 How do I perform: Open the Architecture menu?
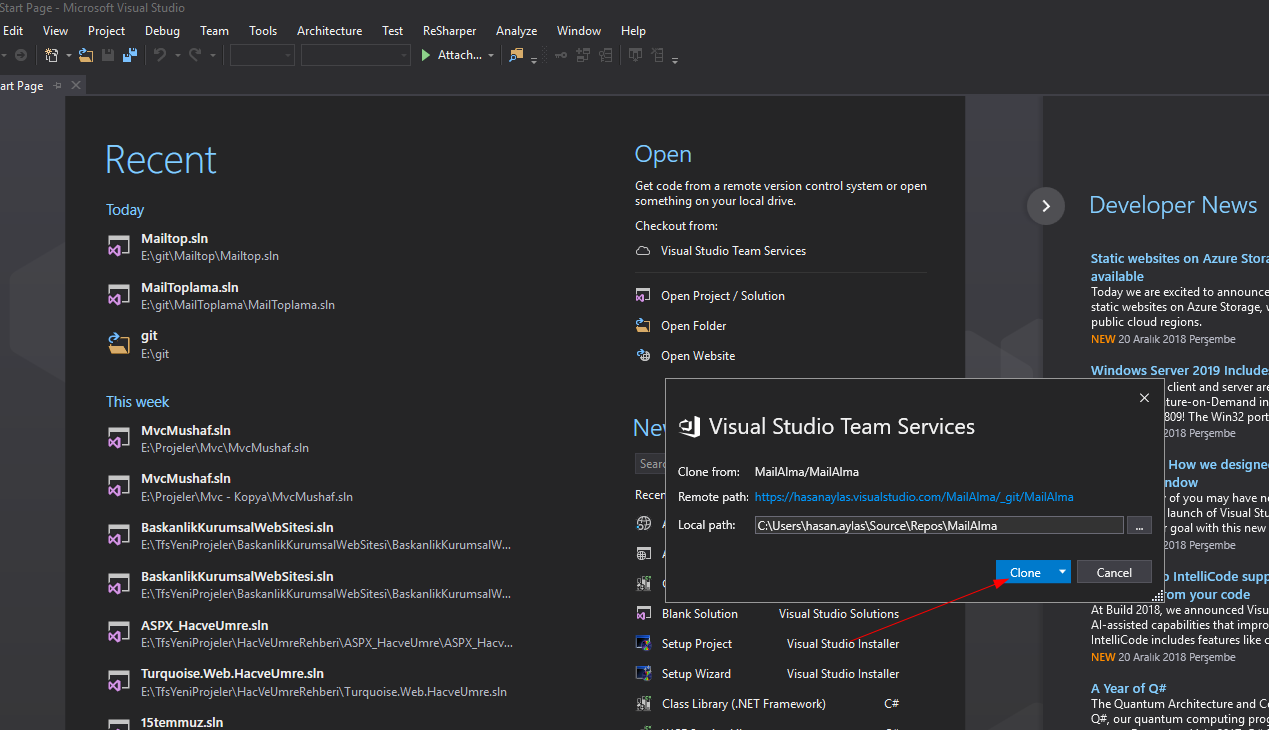[x=329, y=31]
